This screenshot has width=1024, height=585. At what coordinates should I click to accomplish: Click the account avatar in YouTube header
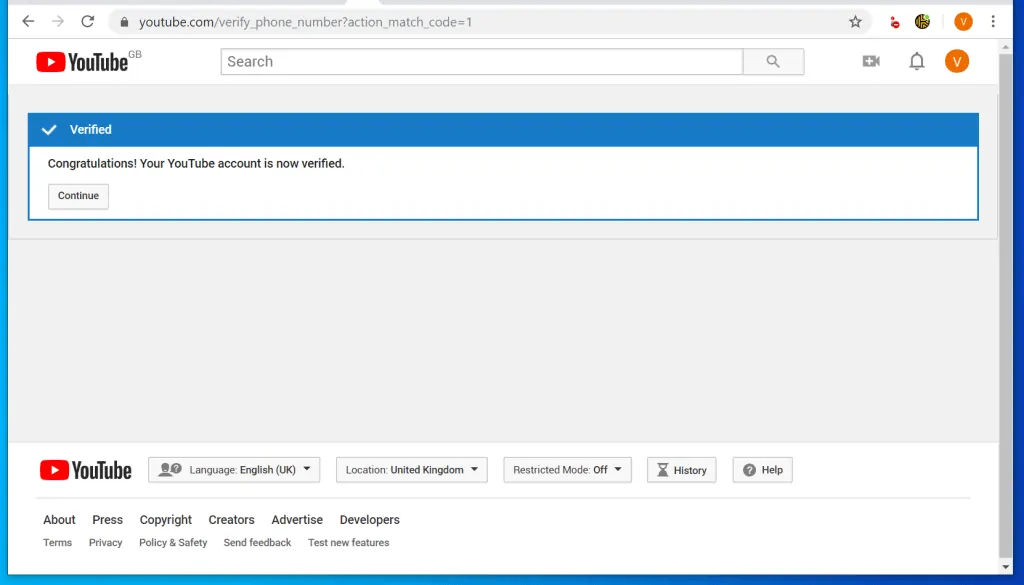coord(957,61)
